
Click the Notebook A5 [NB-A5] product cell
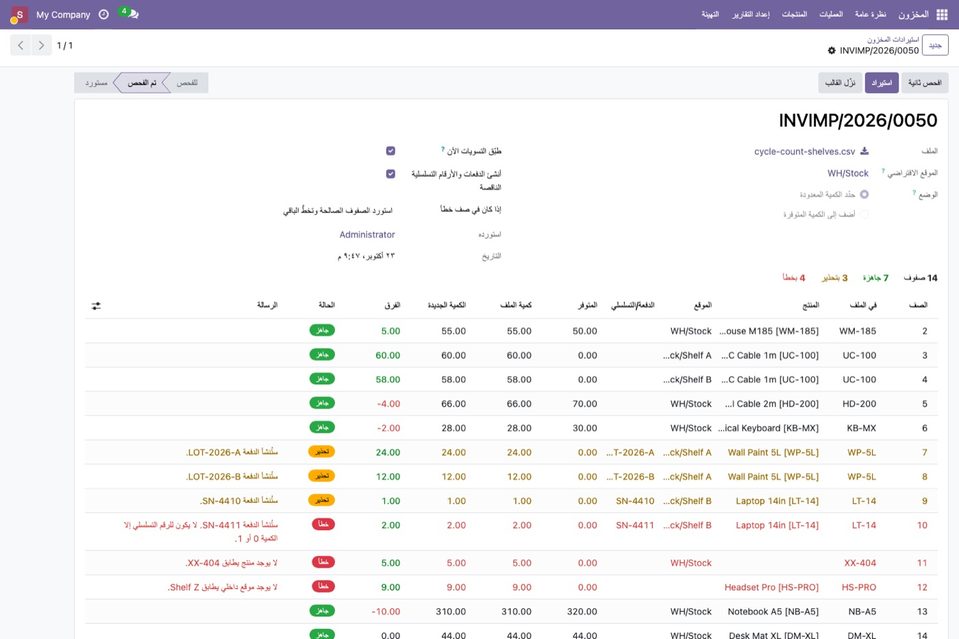click(x=773, y=611)
